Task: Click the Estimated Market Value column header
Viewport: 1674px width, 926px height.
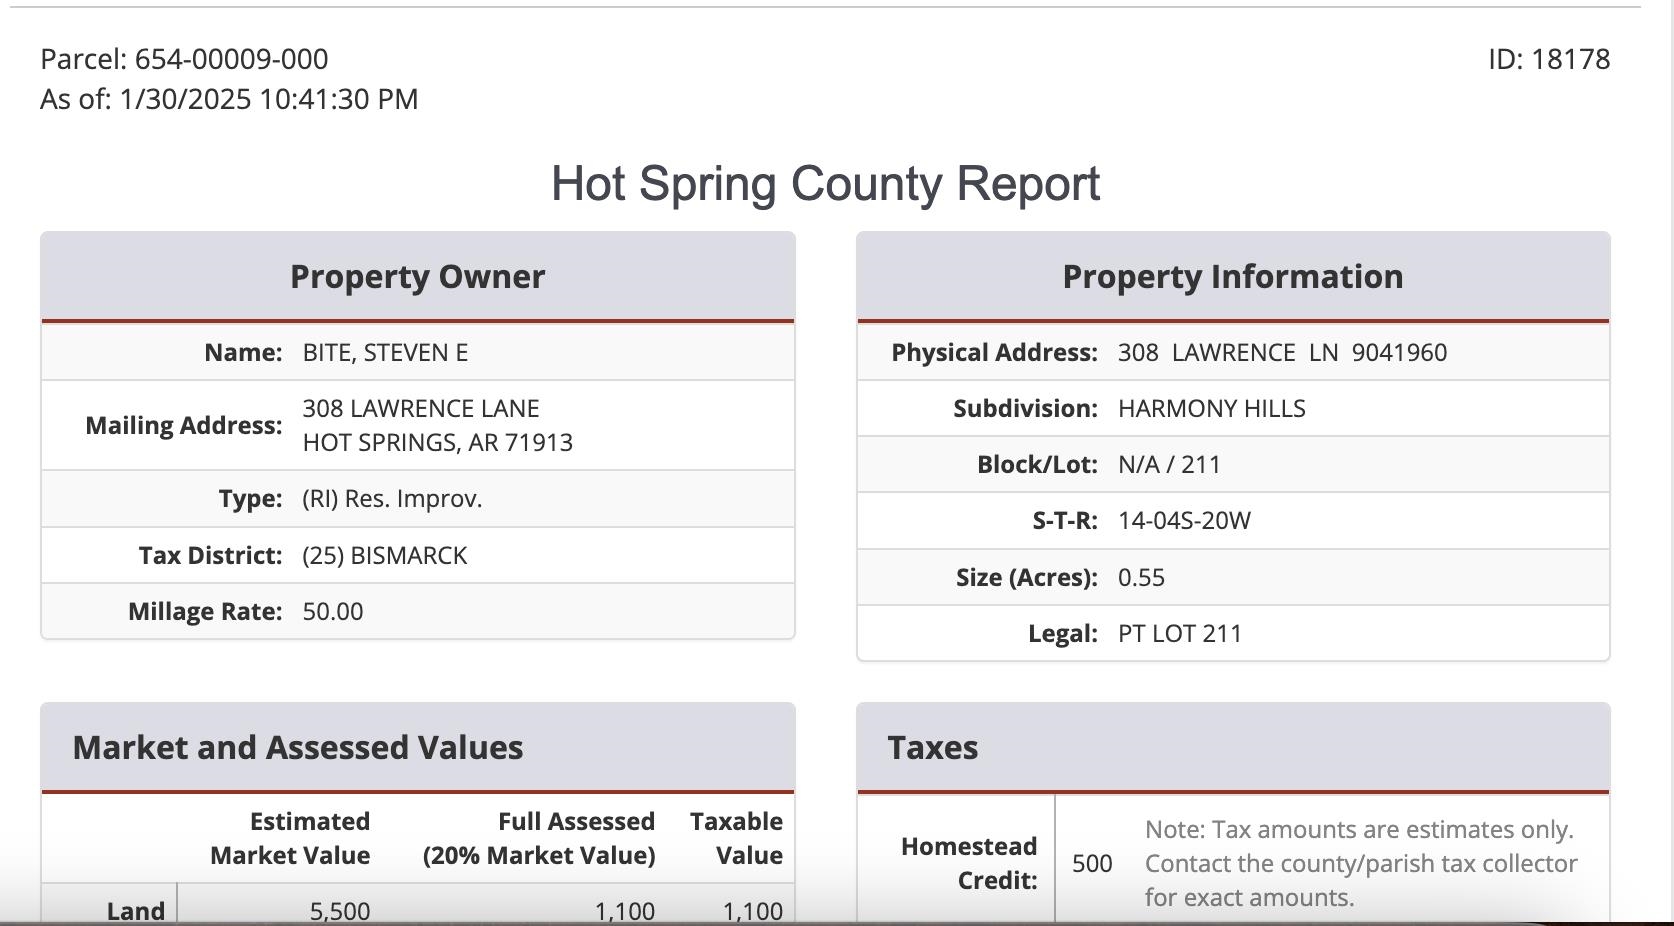Action: 290,838
